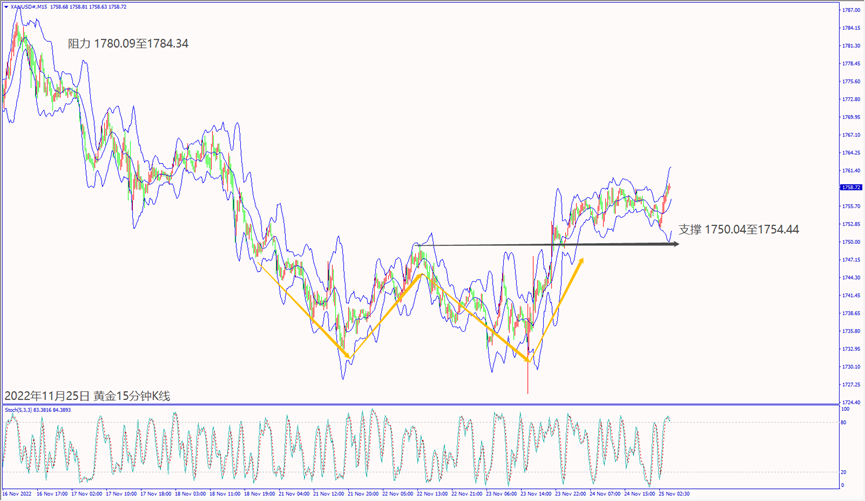The image size is (865, 501).
Task: Click the 1750.00 level on the price axis
Action: coord(851,242)
